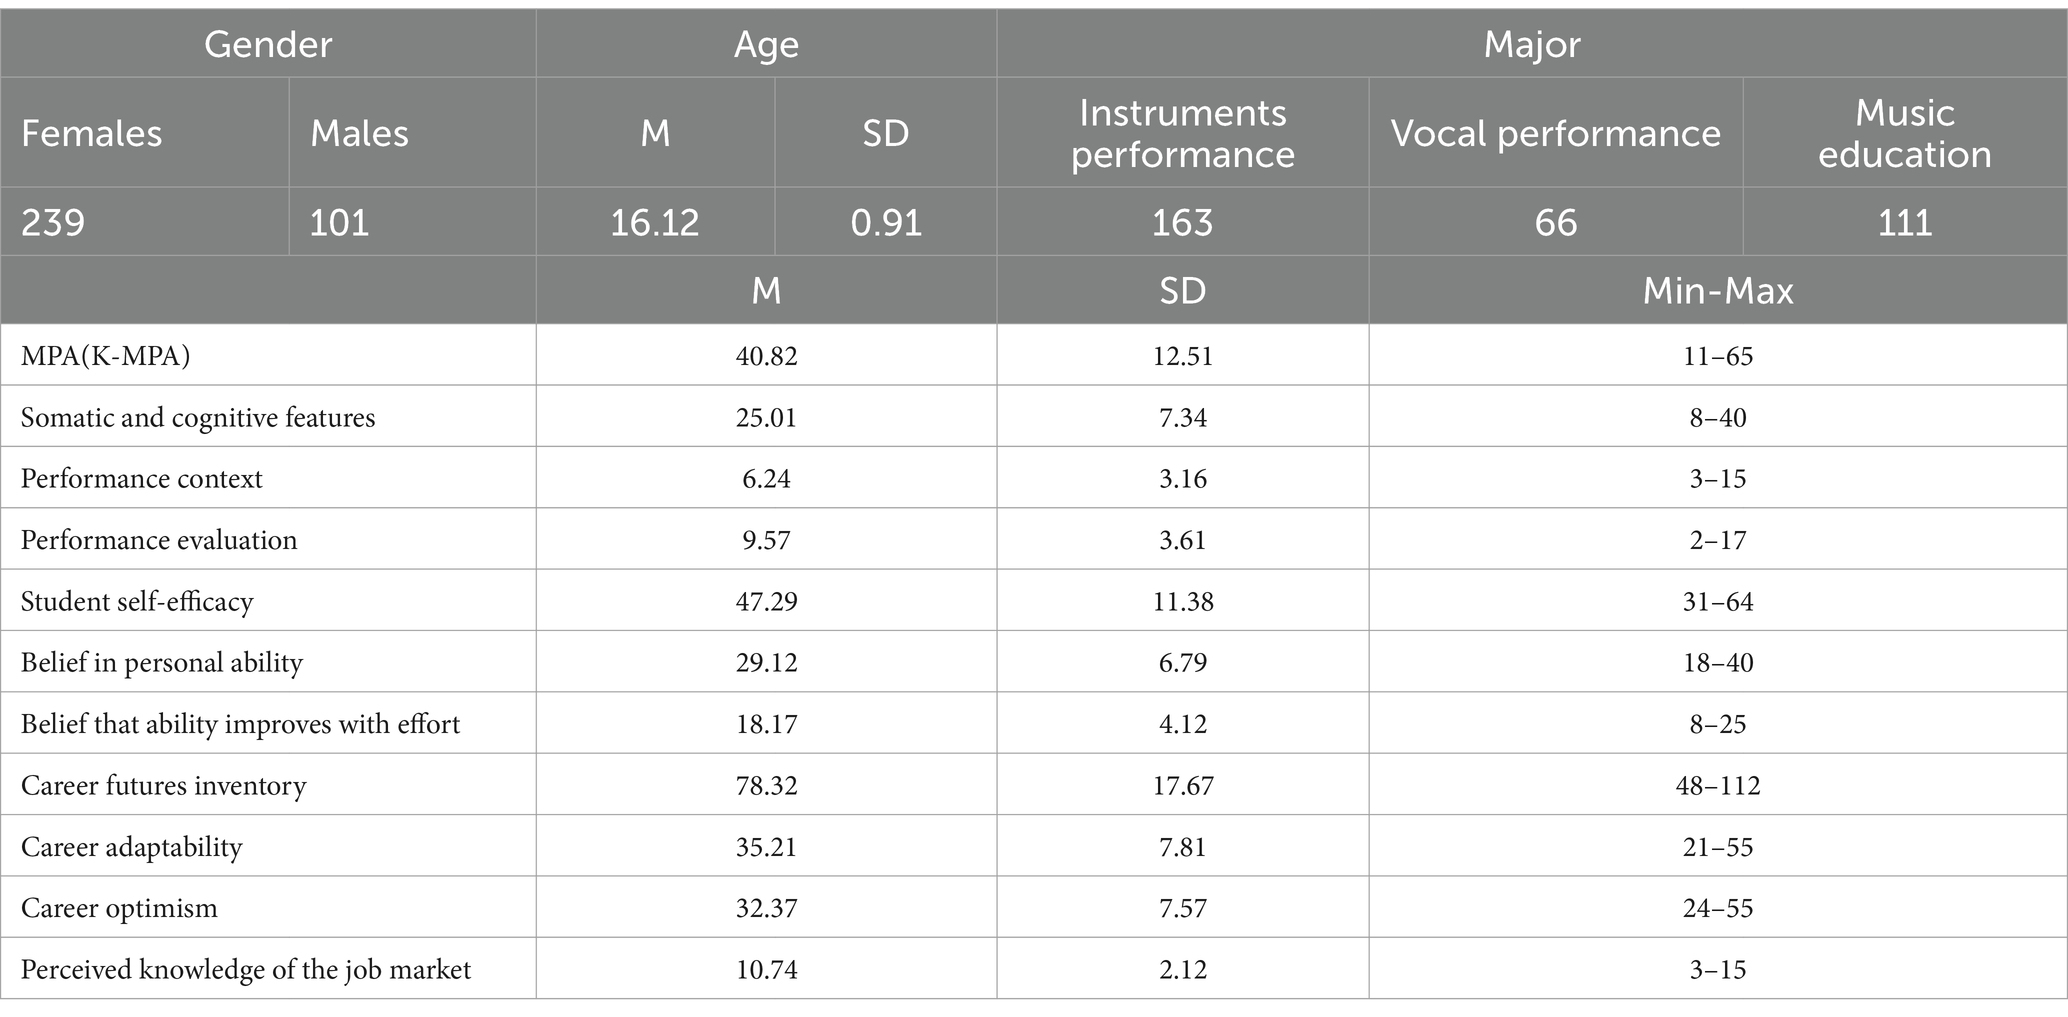Select the Performance context row label
This screenshot has width=2068, height=1017.
pyautogui.click(x=142, y=478)
